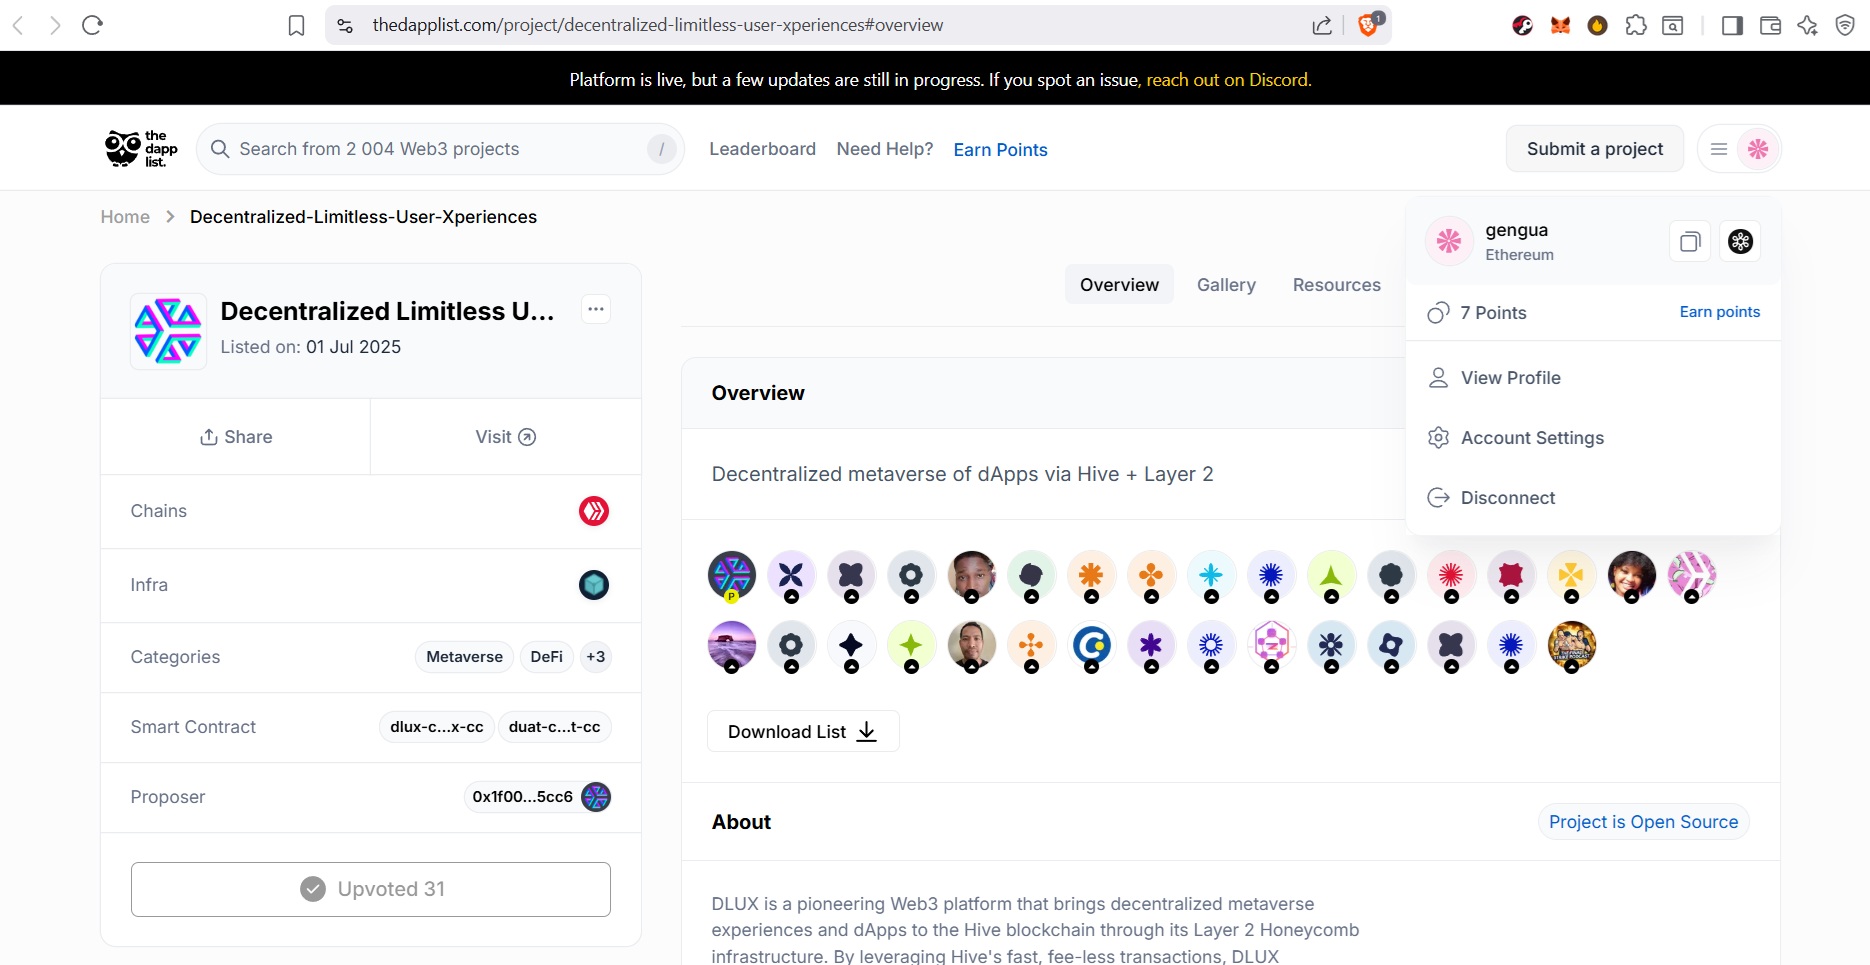Screen dimensions: 1870x965
Task: Click the duat-c...t-cc smart contract chip
Action: 555,727
